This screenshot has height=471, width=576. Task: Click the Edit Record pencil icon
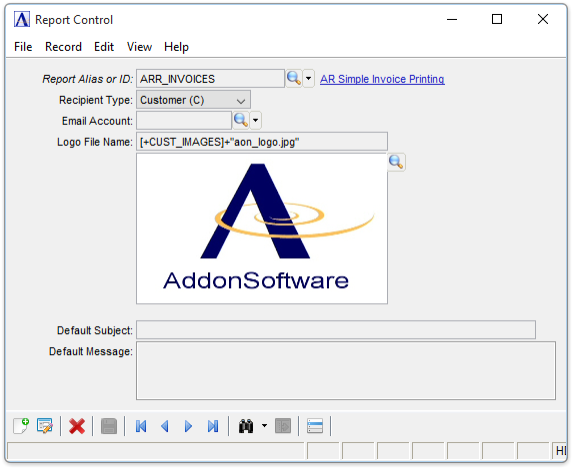[x=45, y=426]
